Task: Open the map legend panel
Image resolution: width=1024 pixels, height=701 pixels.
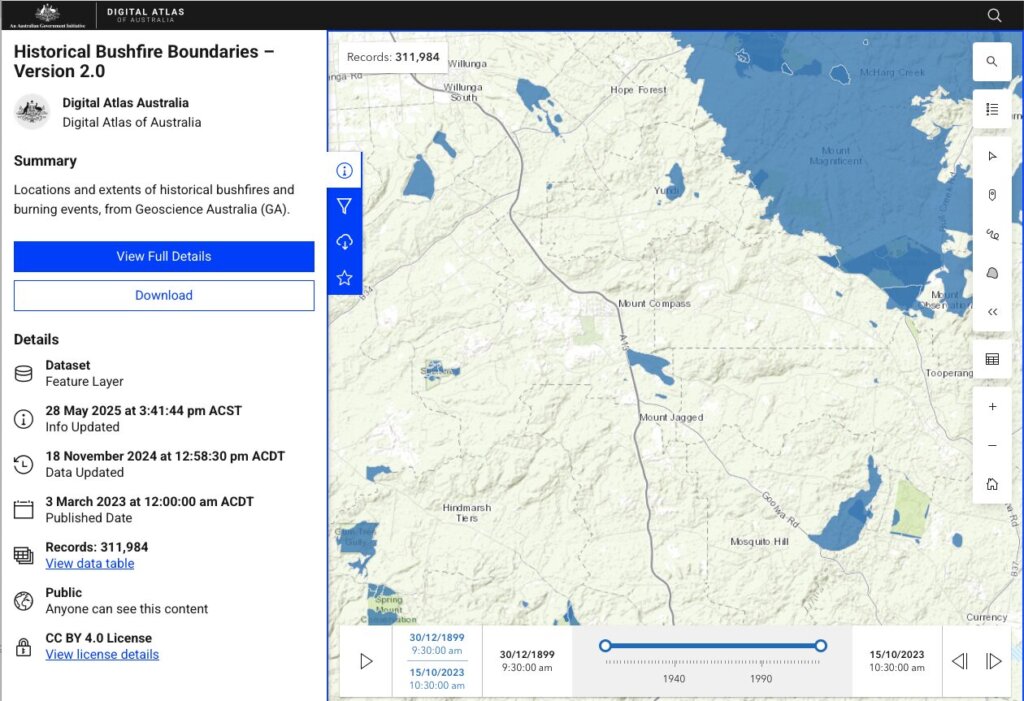Action: [992, 109]
